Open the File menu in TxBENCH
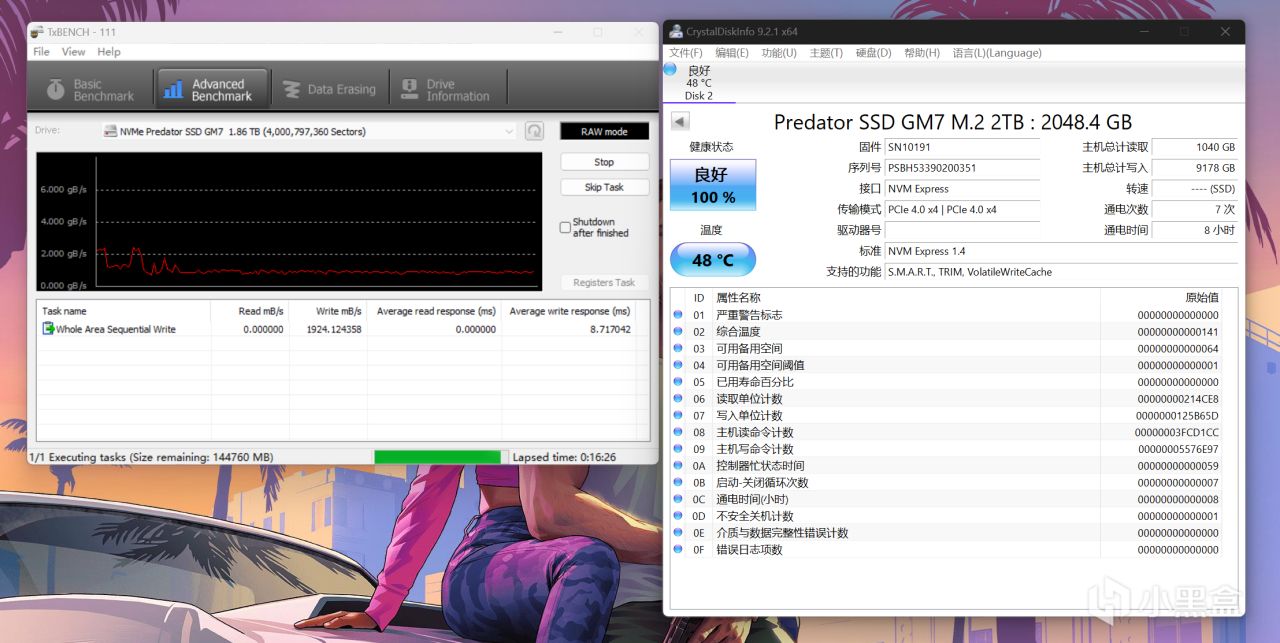This screenshot has height=643, width=1280. pyautogui.click(x=41, y=52)
